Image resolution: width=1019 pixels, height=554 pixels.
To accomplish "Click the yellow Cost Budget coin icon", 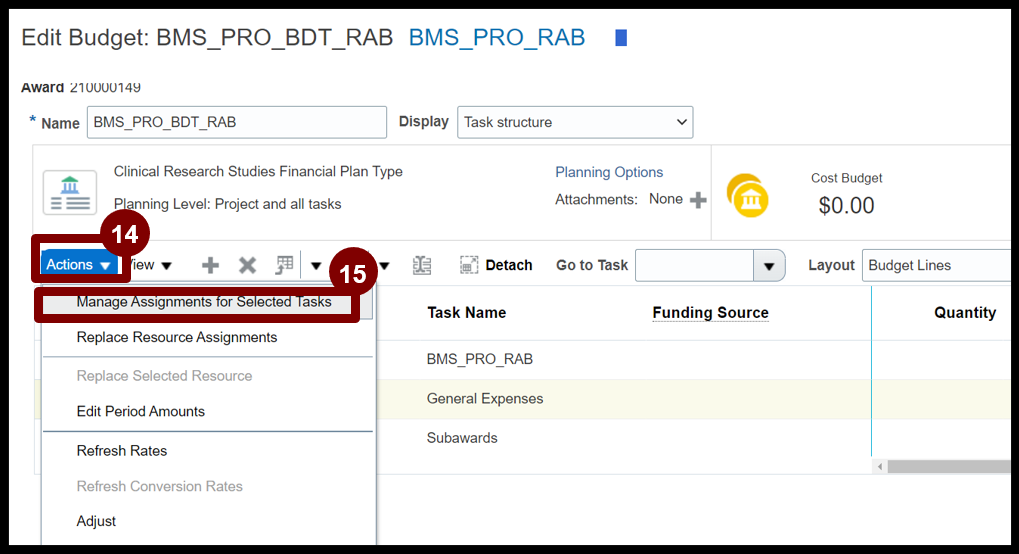I will [748, 196].
